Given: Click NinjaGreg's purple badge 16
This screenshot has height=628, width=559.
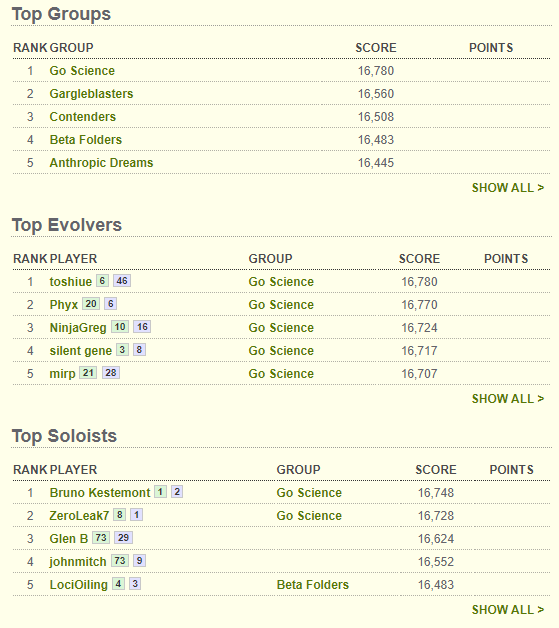Looking at the screenshot, I should pyautogui.click(x=142, y=327).
